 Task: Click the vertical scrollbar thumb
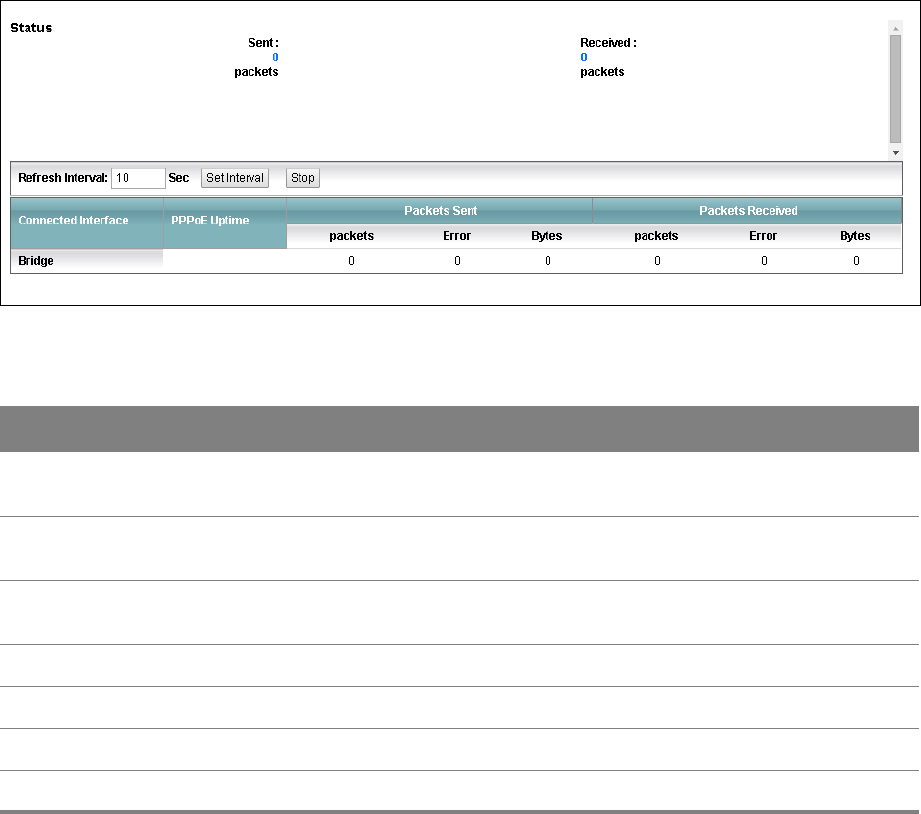coord(896,89)
